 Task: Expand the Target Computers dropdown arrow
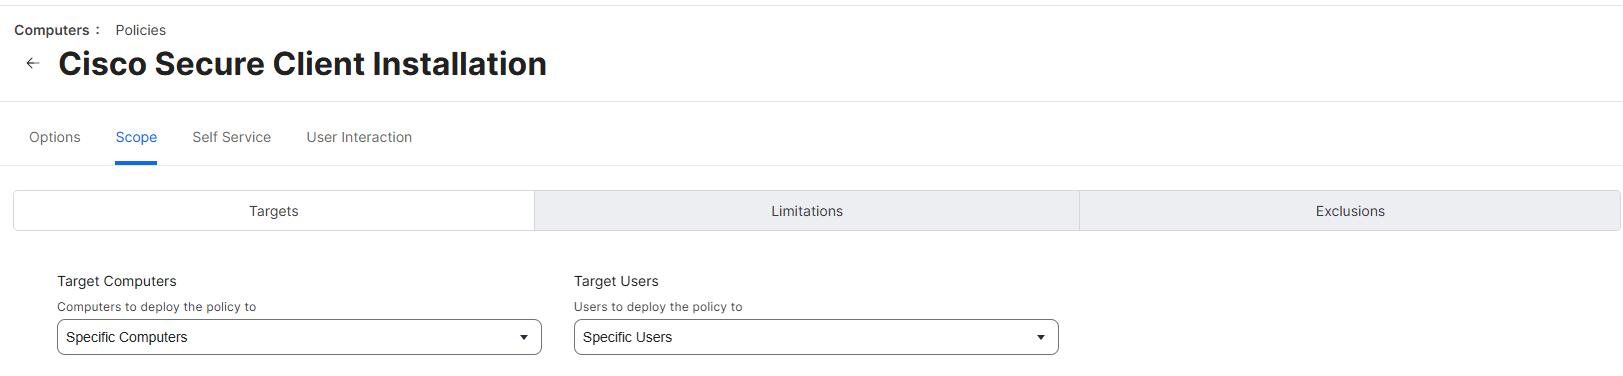[x=524, y=338]
